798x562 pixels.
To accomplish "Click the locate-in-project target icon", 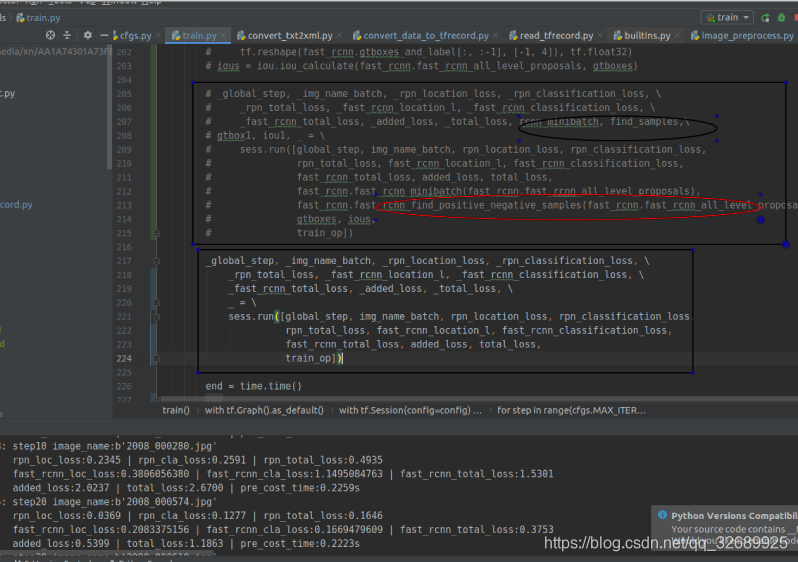I will (50, 35).
